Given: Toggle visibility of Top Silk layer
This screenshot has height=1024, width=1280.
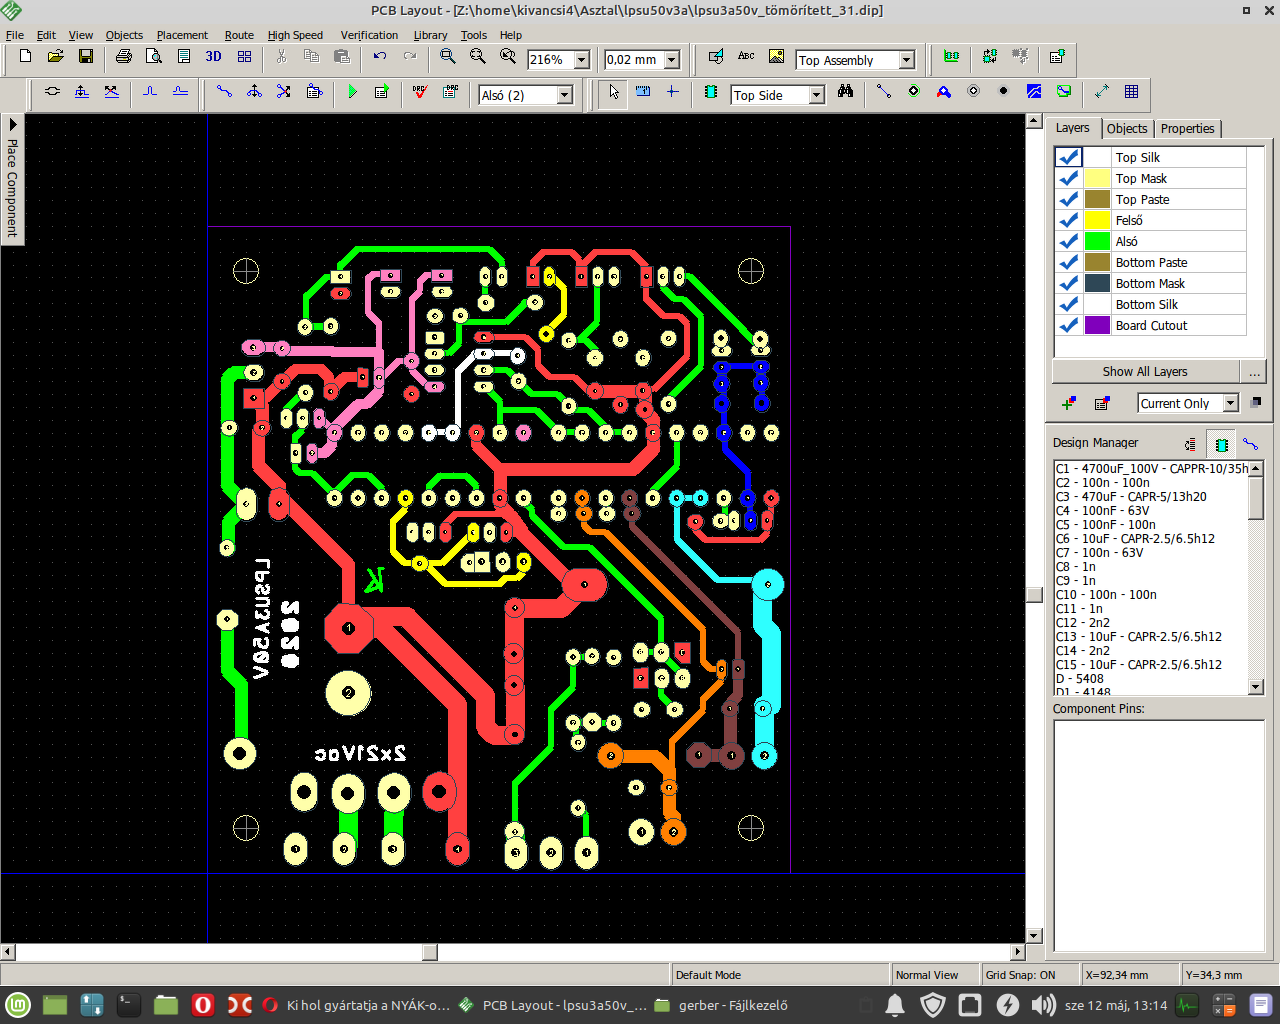Looking at the screenshot, I should (1069, 157).
